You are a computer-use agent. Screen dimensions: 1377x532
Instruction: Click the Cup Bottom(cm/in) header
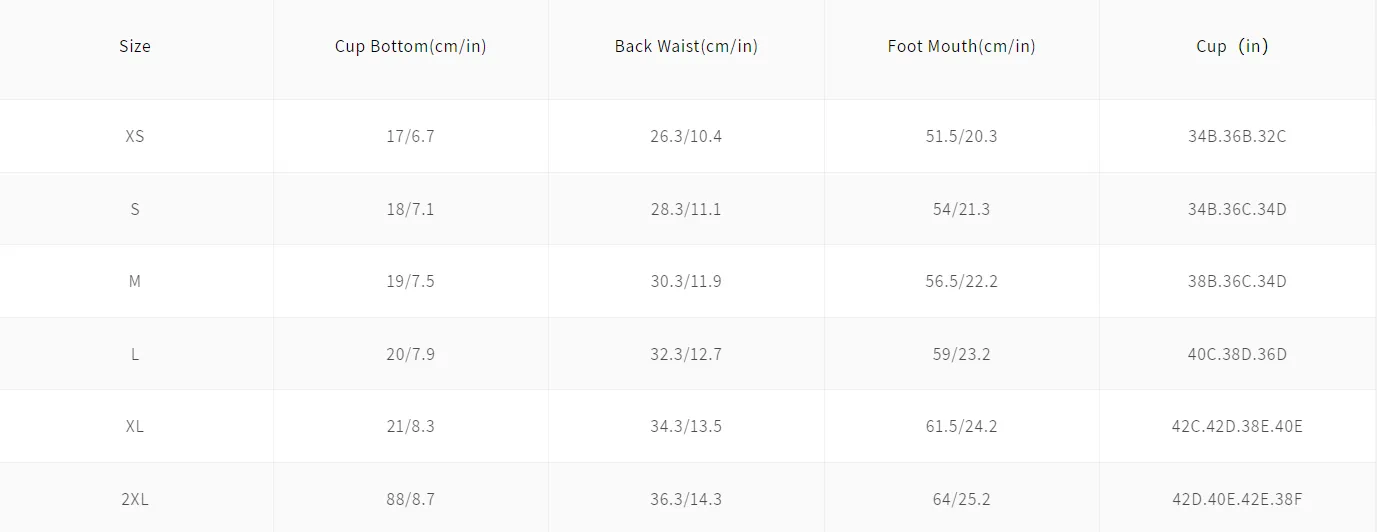coord(410,46)
